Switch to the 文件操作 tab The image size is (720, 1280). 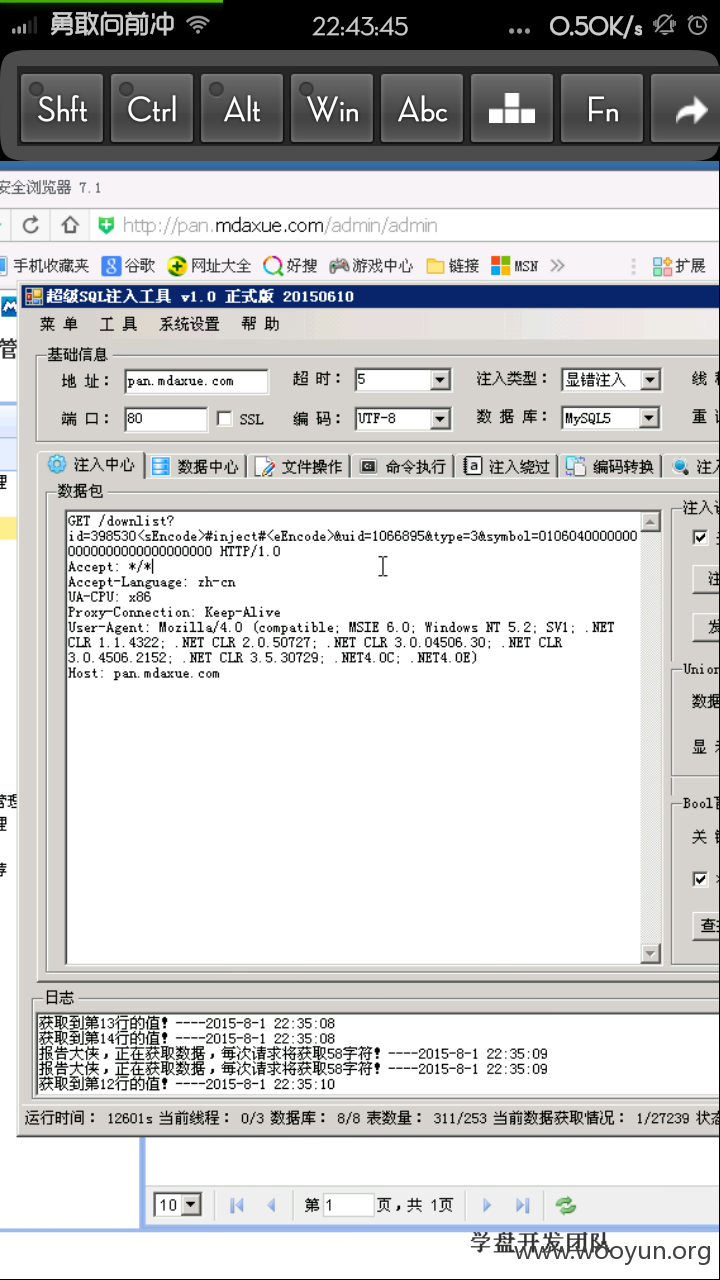point(299,467)
